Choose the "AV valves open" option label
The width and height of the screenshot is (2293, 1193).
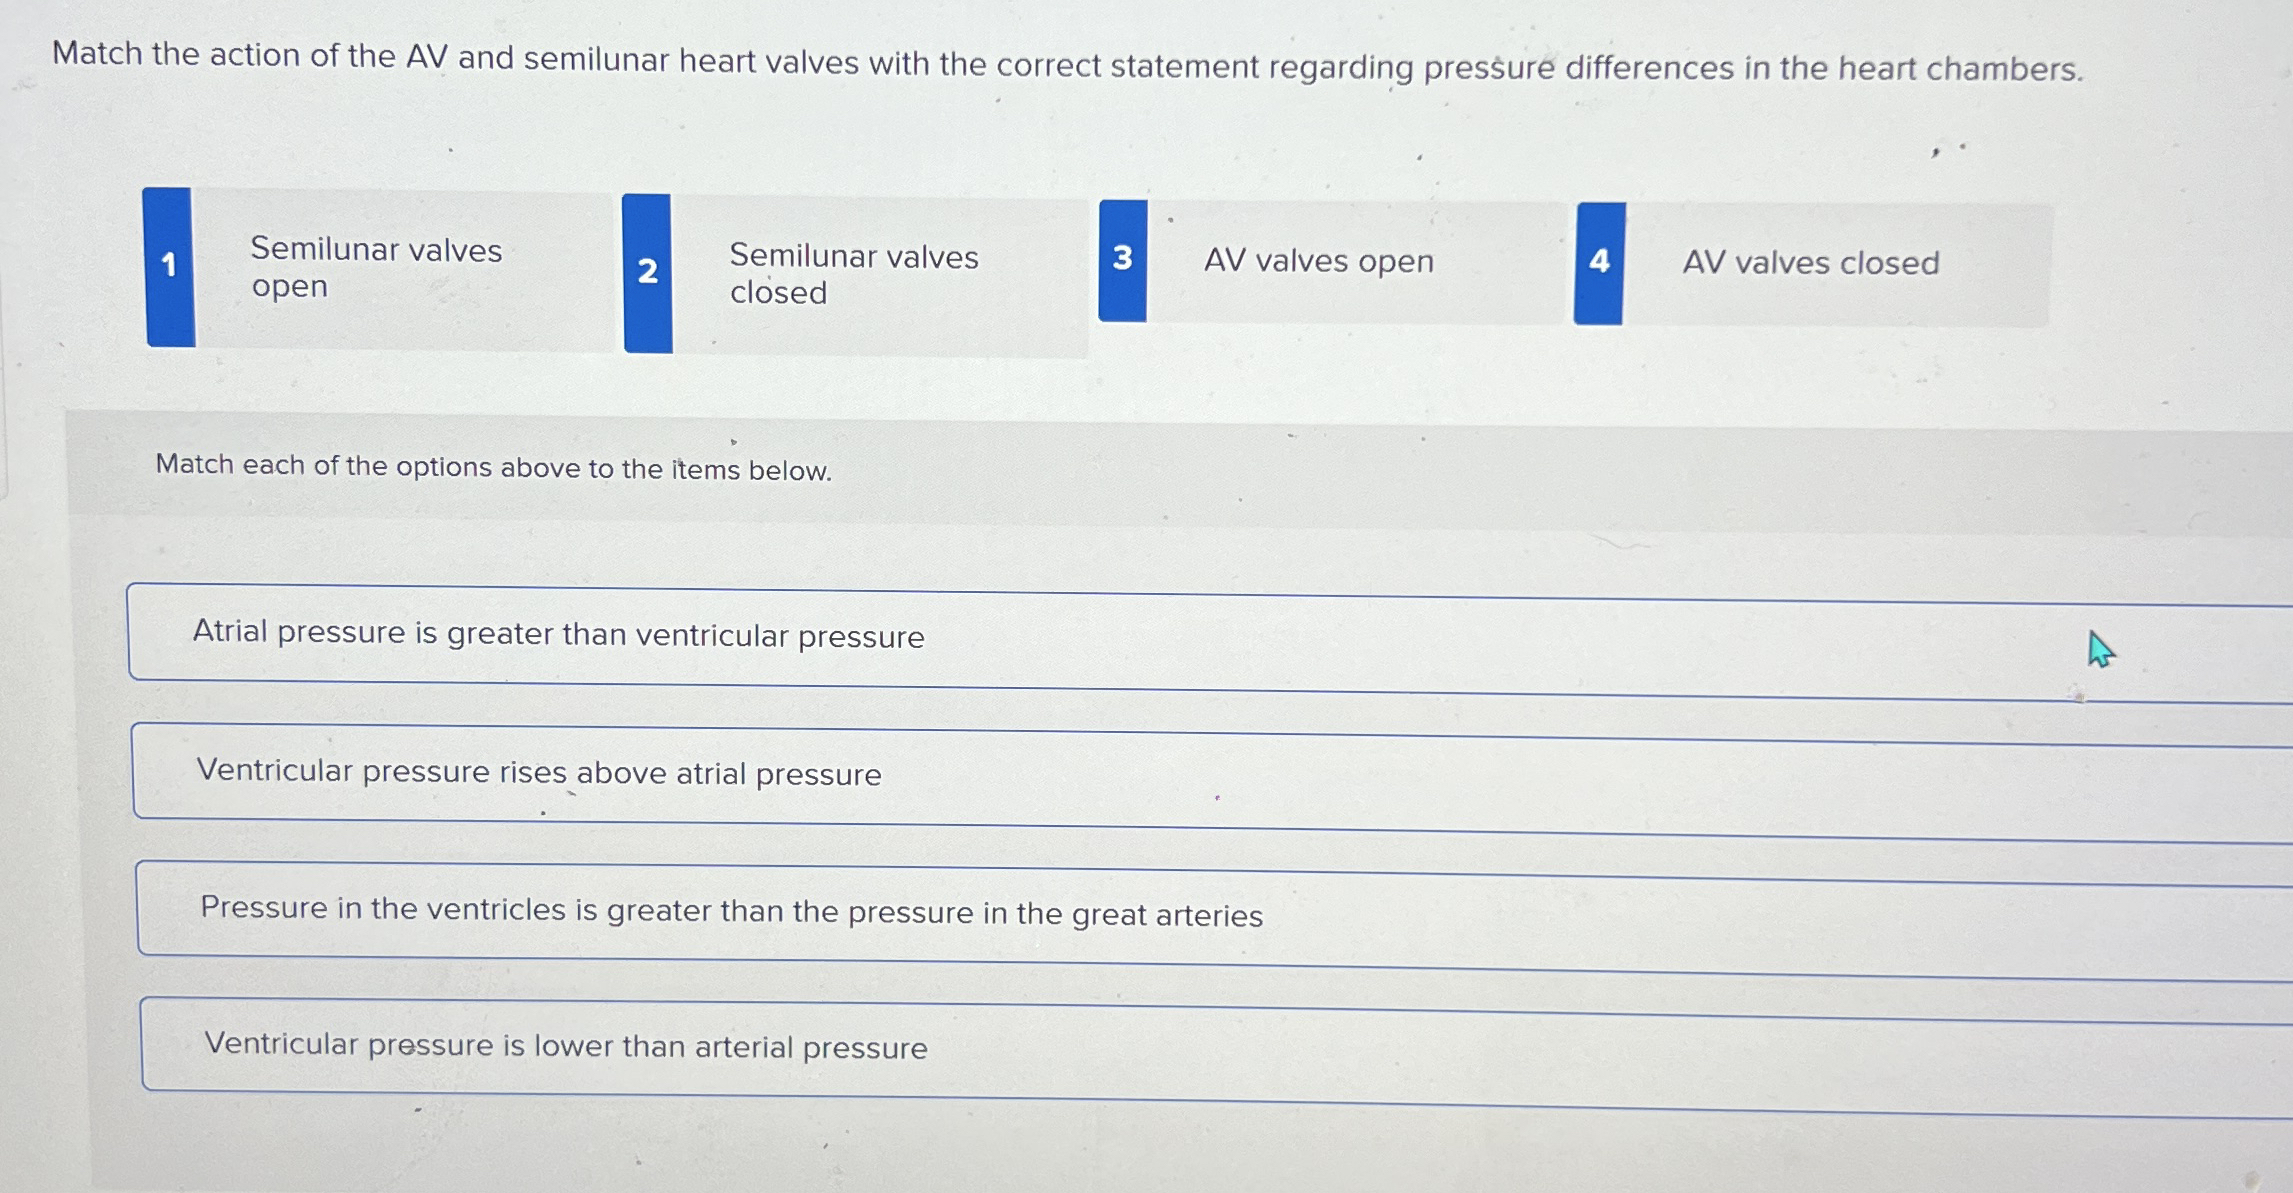1318,262
